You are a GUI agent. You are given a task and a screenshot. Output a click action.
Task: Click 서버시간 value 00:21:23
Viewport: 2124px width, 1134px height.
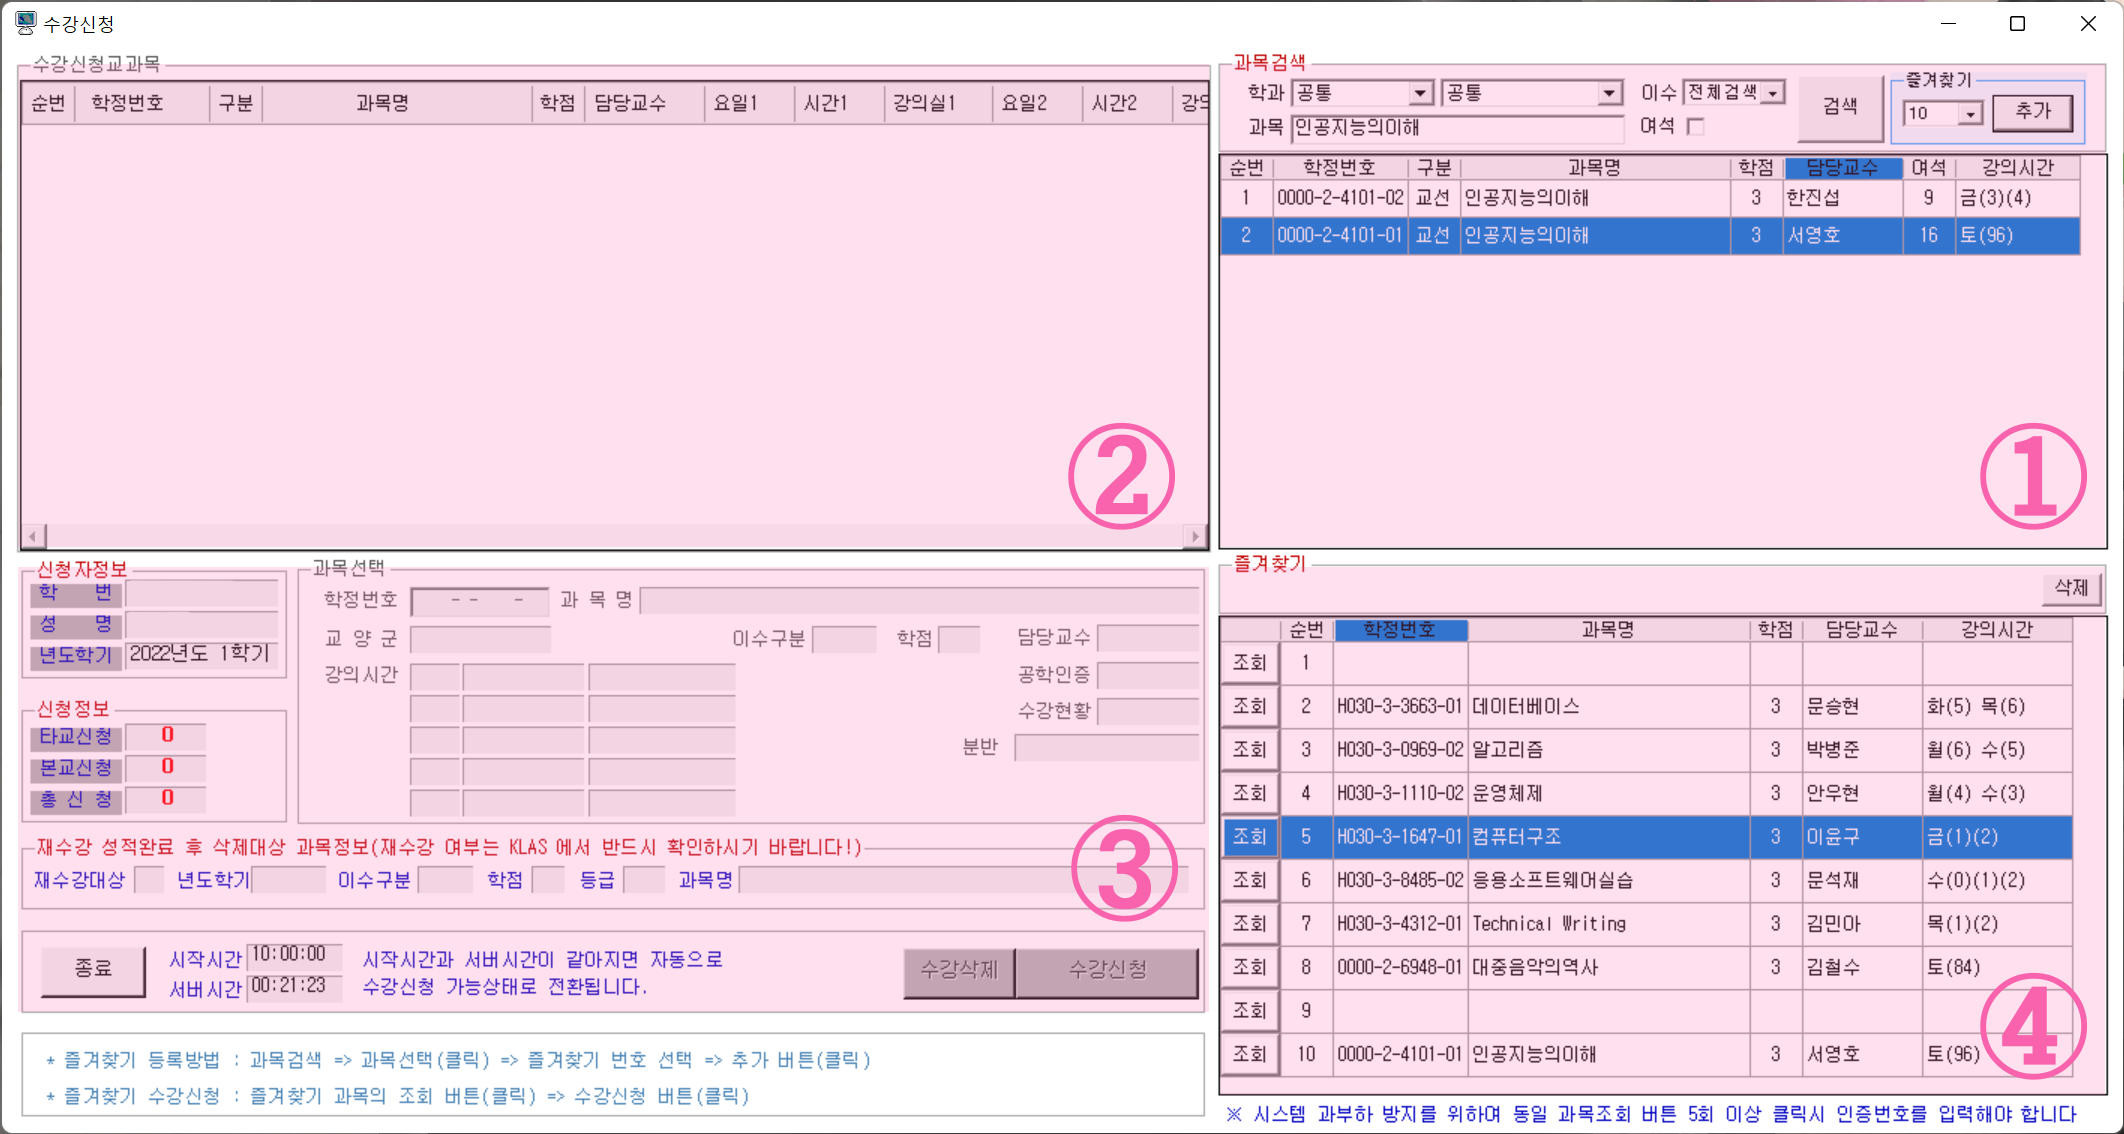click(294, 987)
